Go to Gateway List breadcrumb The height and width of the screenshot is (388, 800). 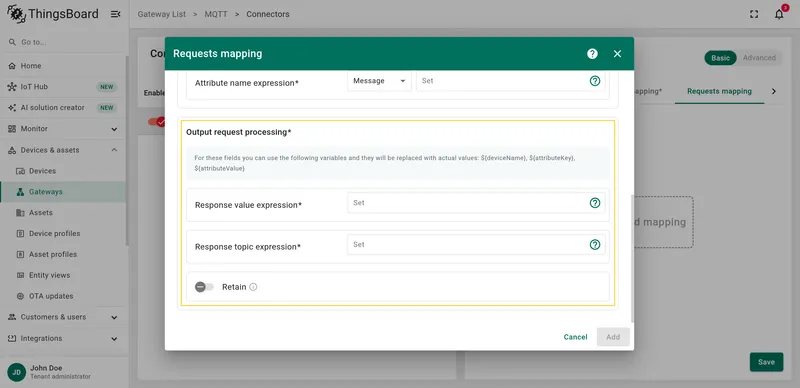coord(162,14)
